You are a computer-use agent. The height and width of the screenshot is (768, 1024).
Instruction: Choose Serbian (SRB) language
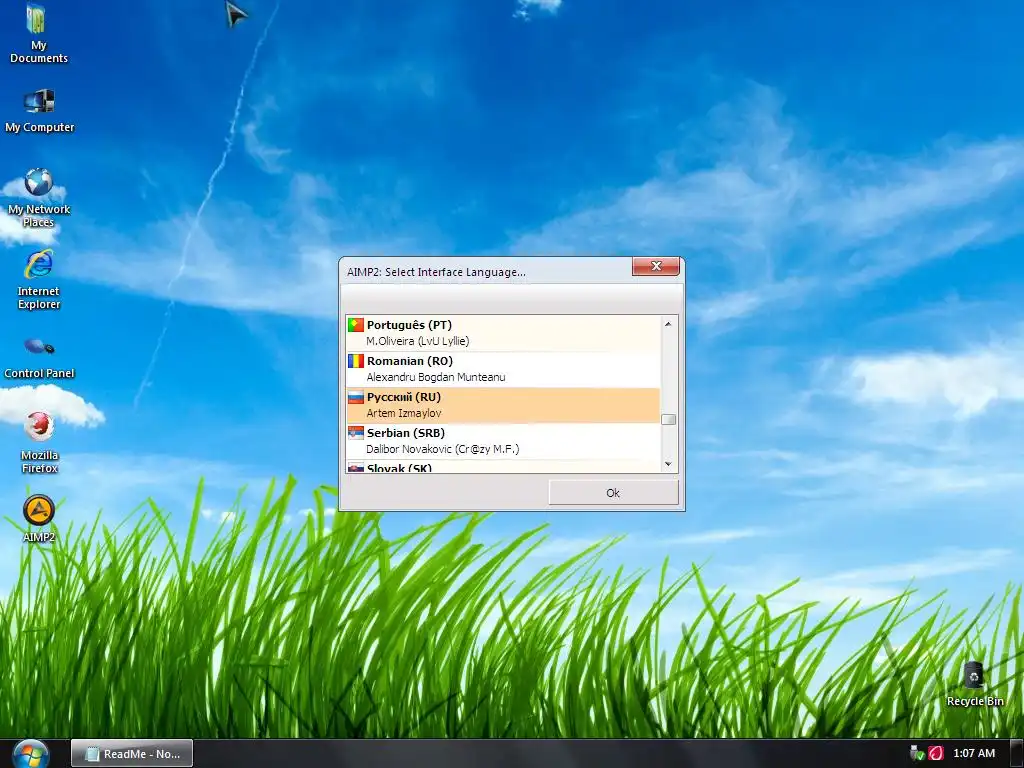(503, 441)
